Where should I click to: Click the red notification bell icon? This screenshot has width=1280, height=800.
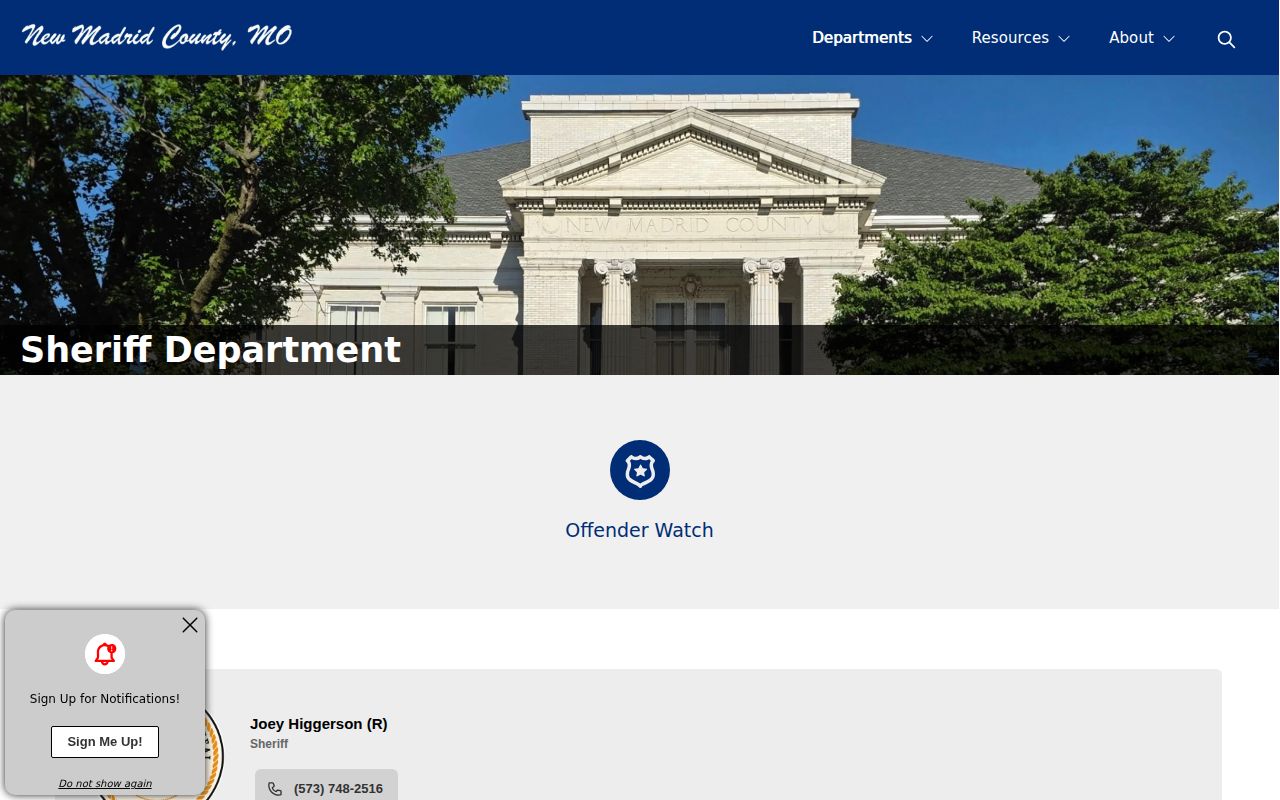click(105, 654)
